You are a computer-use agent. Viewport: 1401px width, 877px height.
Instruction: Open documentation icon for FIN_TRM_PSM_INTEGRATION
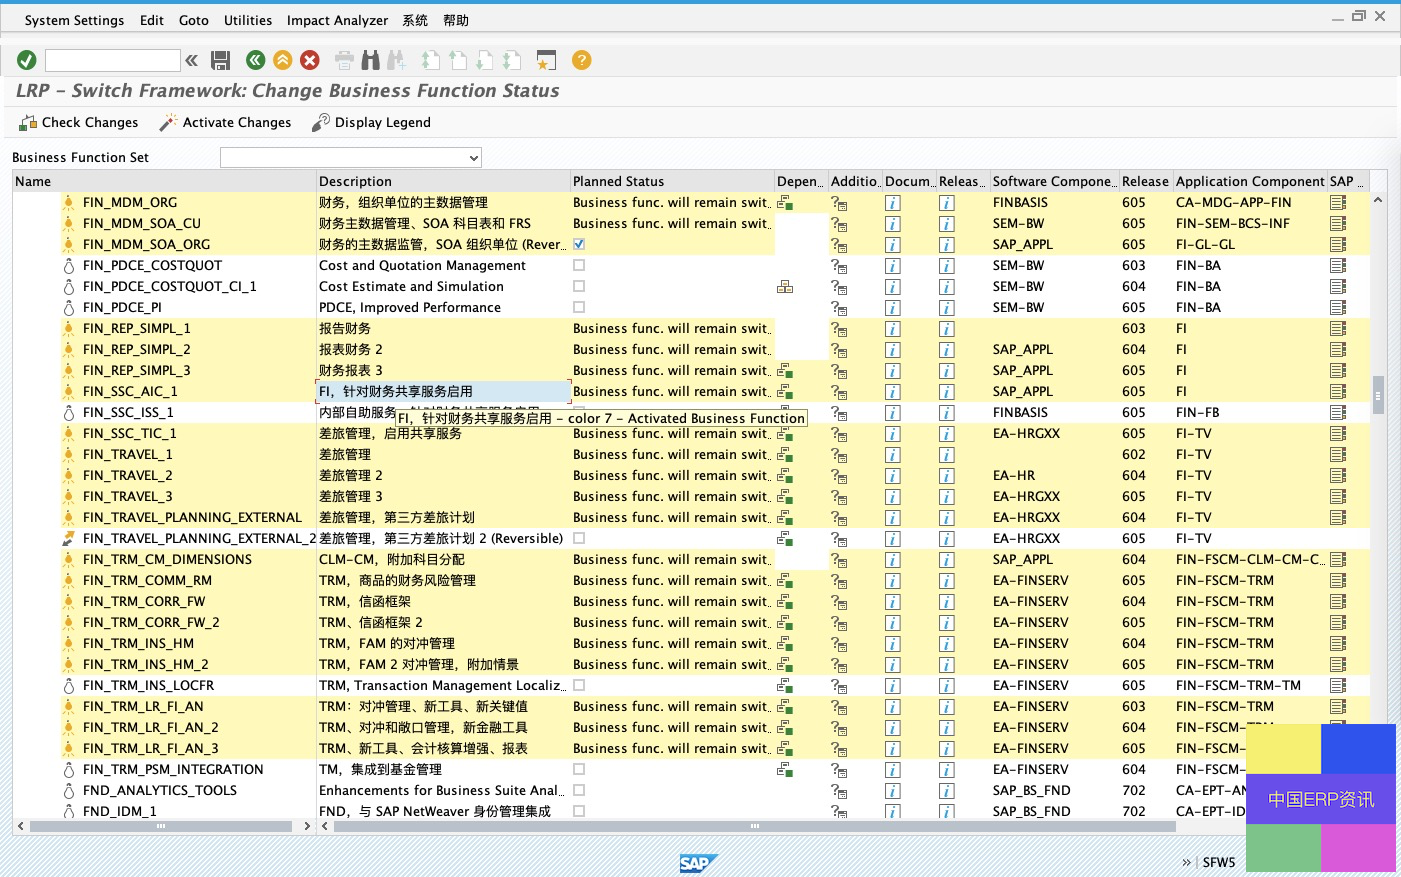(893, 770)
